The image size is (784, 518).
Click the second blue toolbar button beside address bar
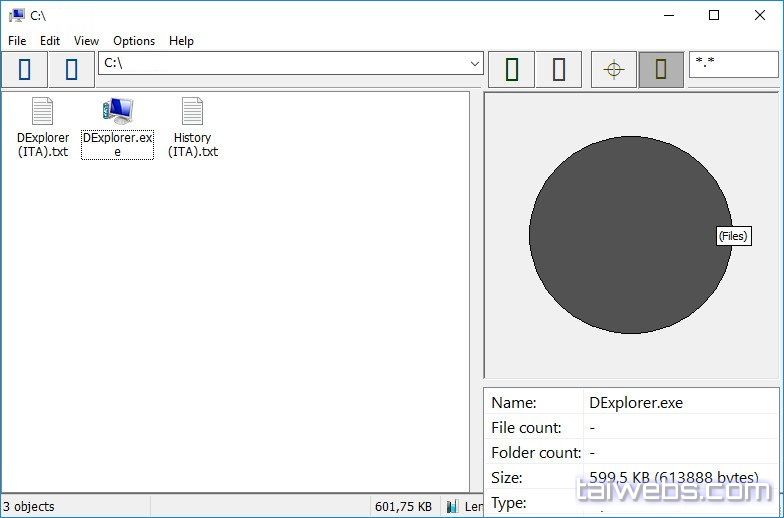coord(71,69)
